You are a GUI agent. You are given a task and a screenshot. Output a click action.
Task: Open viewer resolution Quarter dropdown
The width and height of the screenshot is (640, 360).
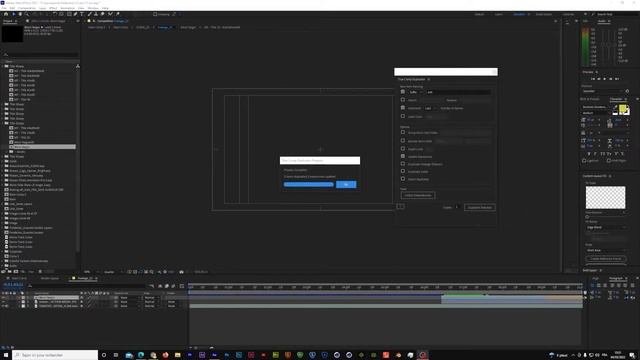112,272
